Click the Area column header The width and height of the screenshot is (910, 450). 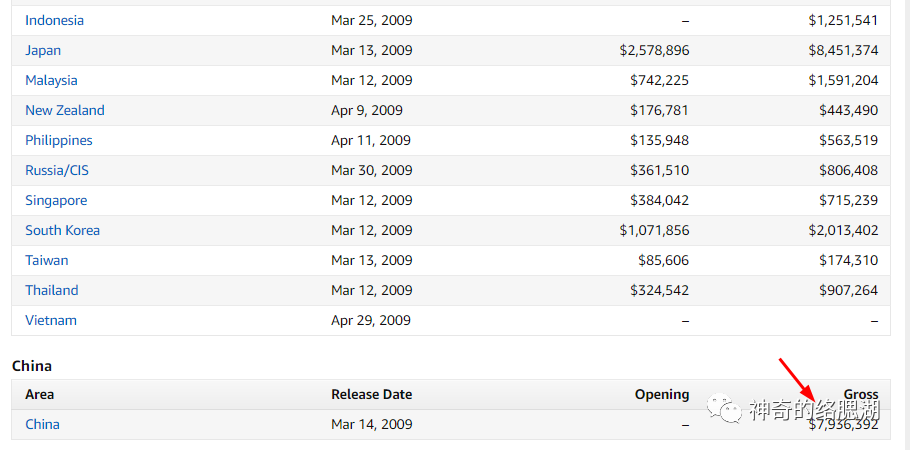(39, 395)
